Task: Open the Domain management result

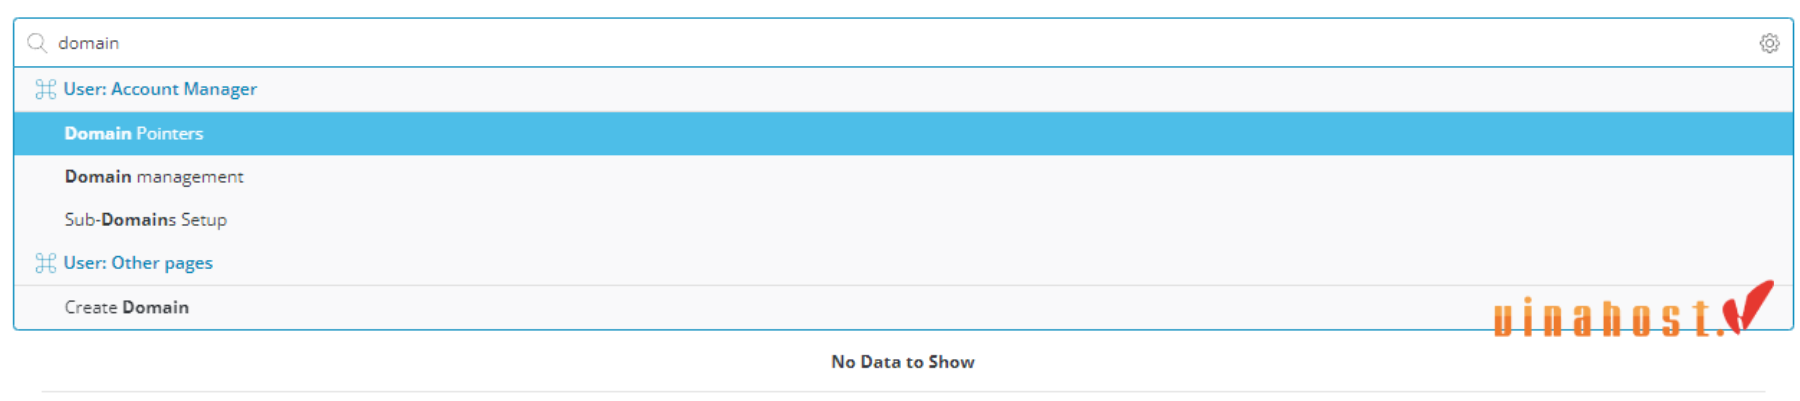Action: point(903,176)
